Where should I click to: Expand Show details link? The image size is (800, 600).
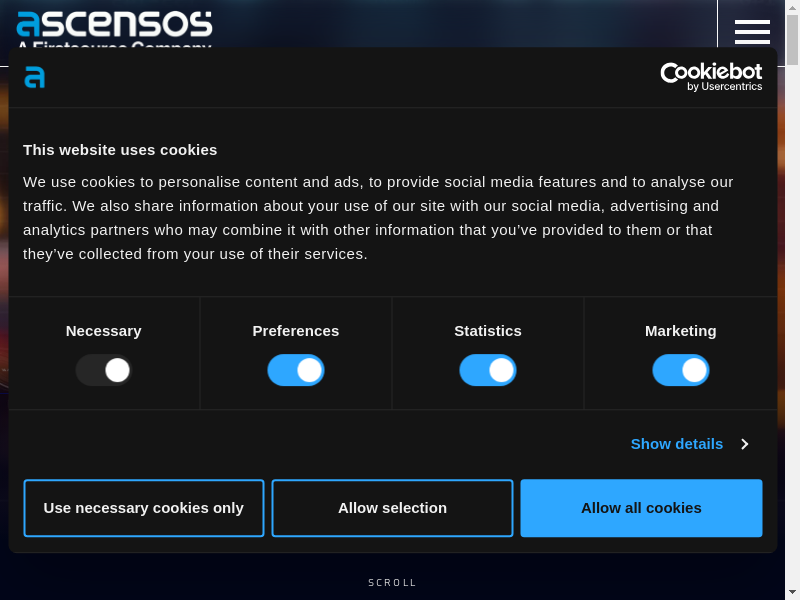tap(677, 444)
